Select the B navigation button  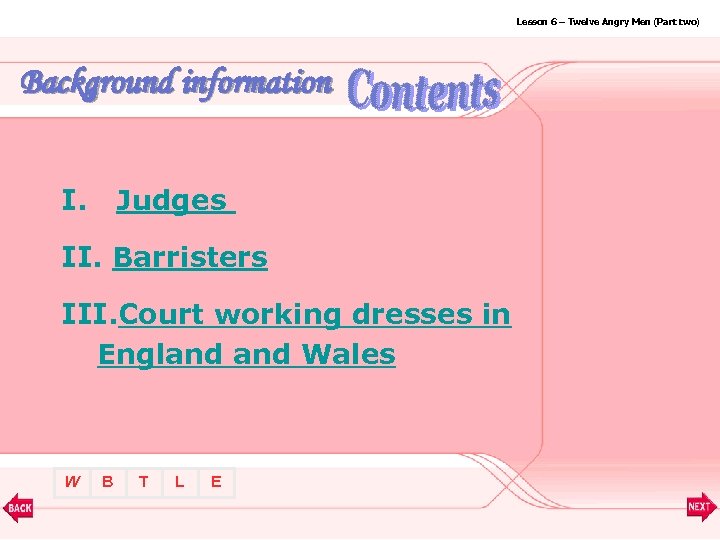(108, 482)
